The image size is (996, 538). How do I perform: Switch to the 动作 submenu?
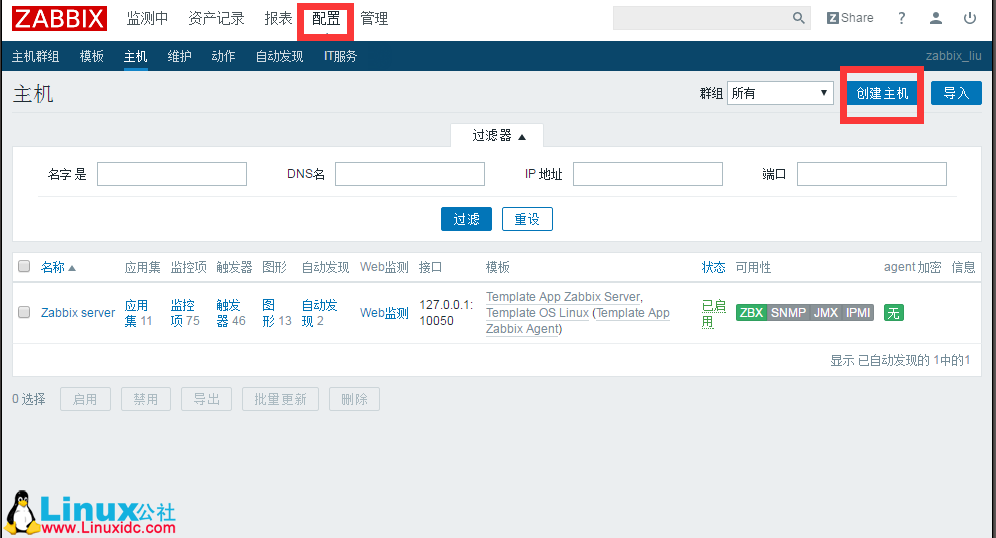223,56
